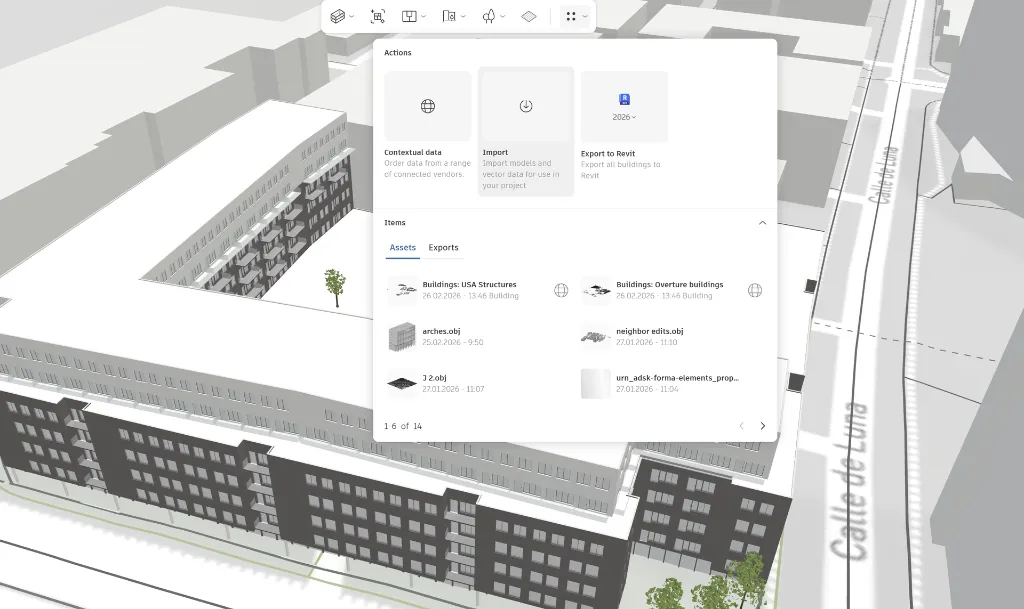Viewport: 1024px width, 609px height.
Task: Open dropdown arrow beside trees tool
Action: (x=503, y=16)
